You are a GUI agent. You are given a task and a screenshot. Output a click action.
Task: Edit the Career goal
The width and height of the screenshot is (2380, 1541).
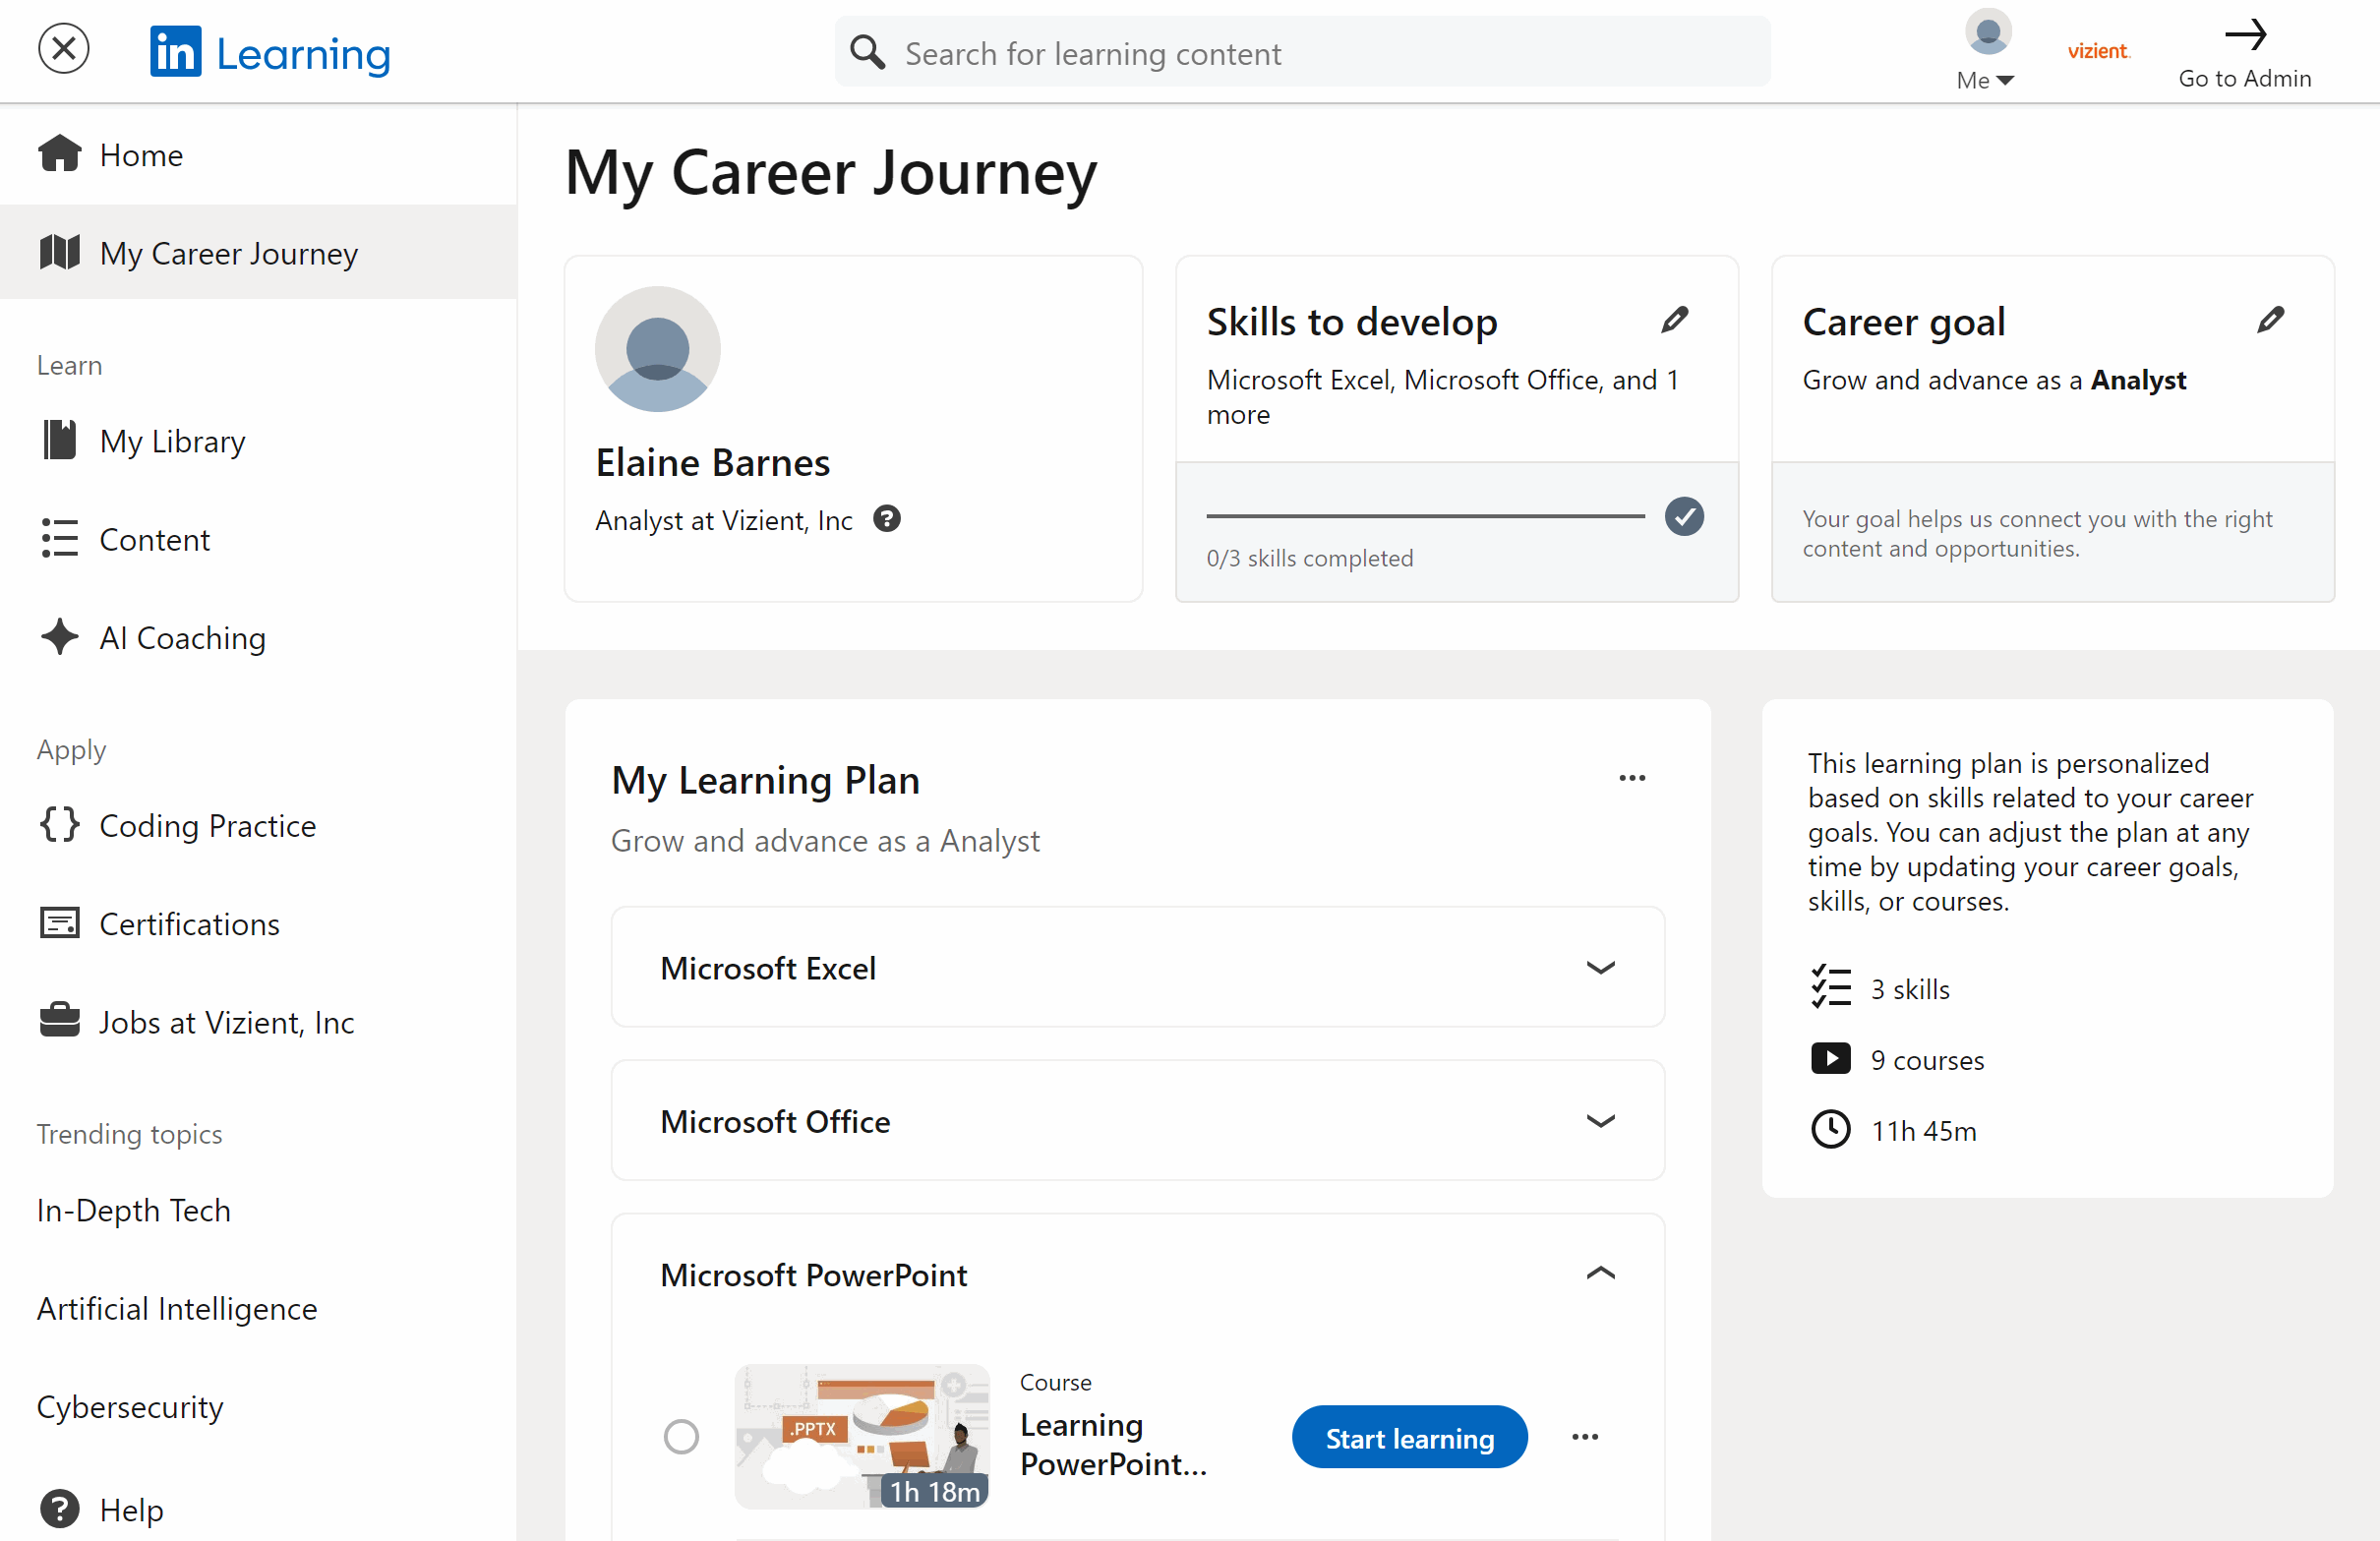coord(2271,319)
